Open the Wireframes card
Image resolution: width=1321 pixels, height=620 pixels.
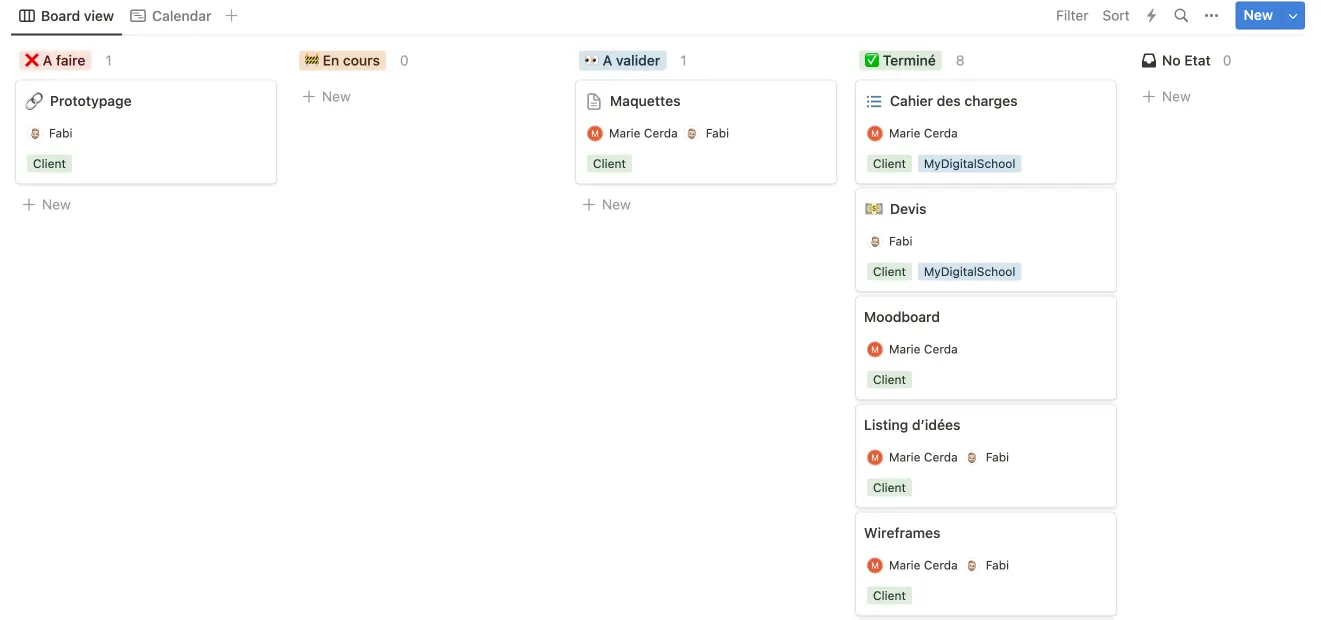point(986,564)
